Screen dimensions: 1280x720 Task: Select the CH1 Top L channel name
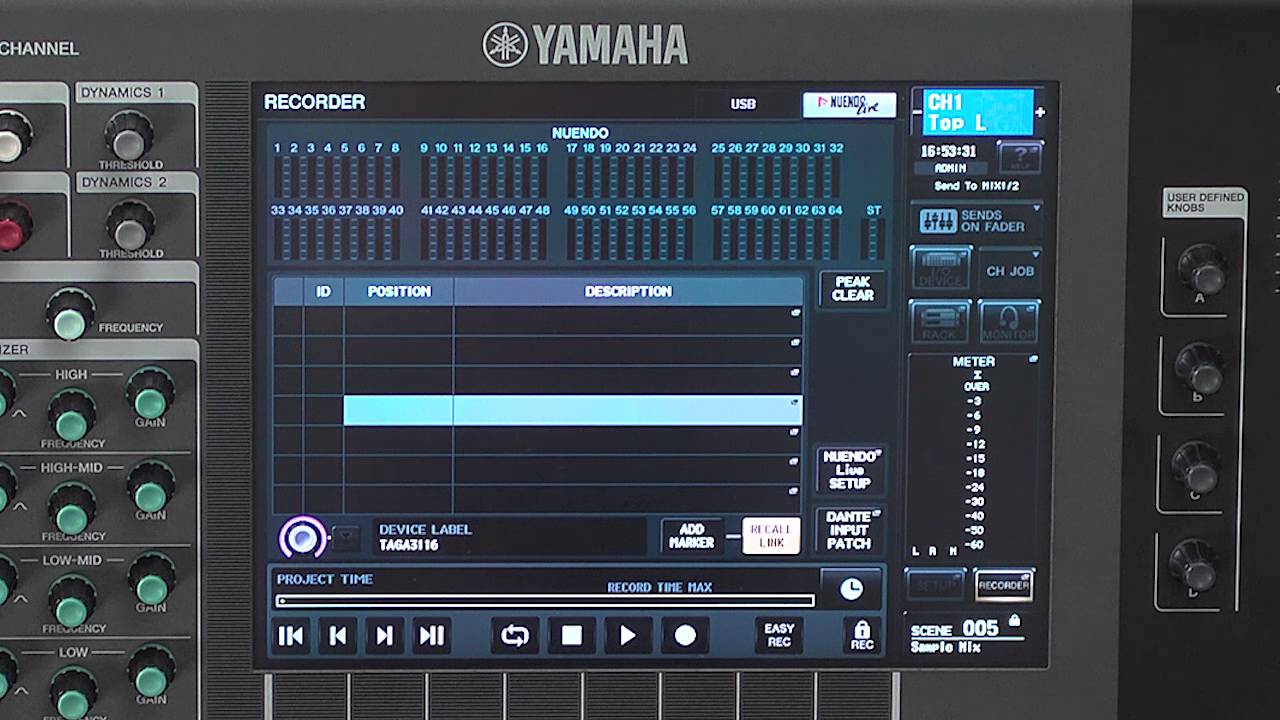click(979, 112)
